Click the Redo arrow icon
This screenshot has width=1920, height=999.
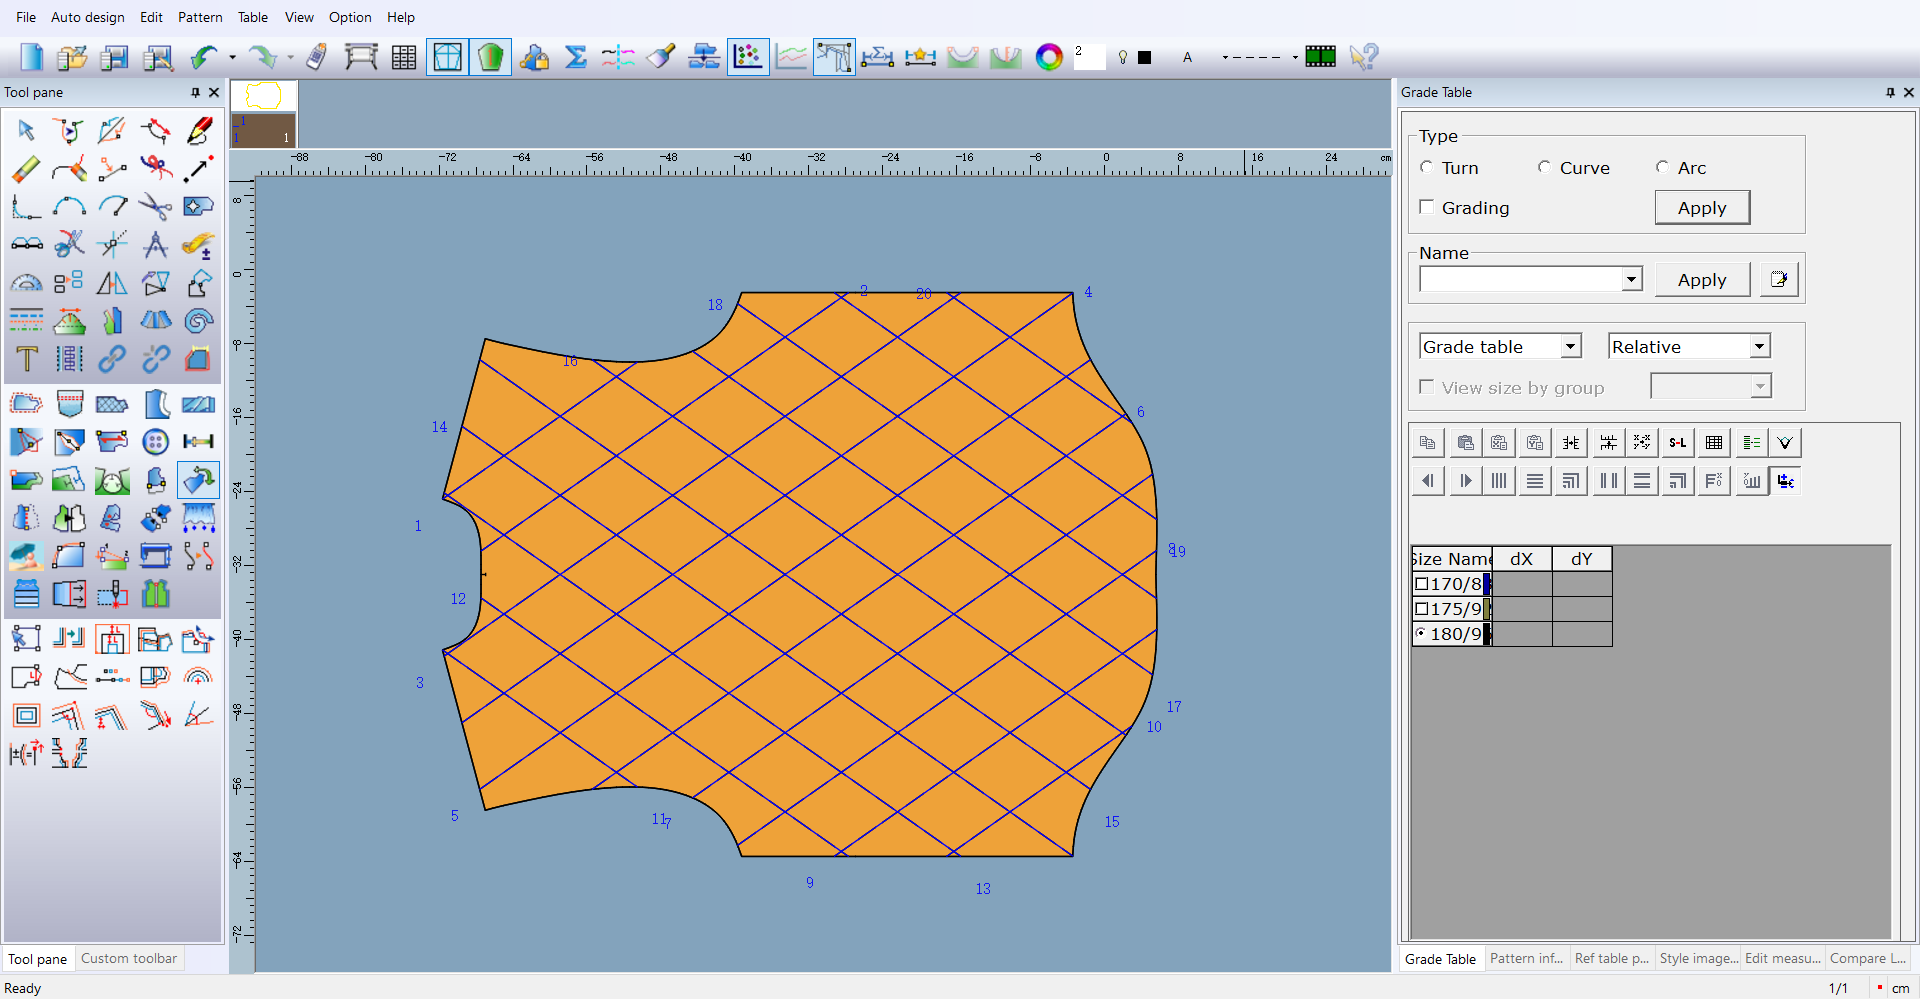262,57
